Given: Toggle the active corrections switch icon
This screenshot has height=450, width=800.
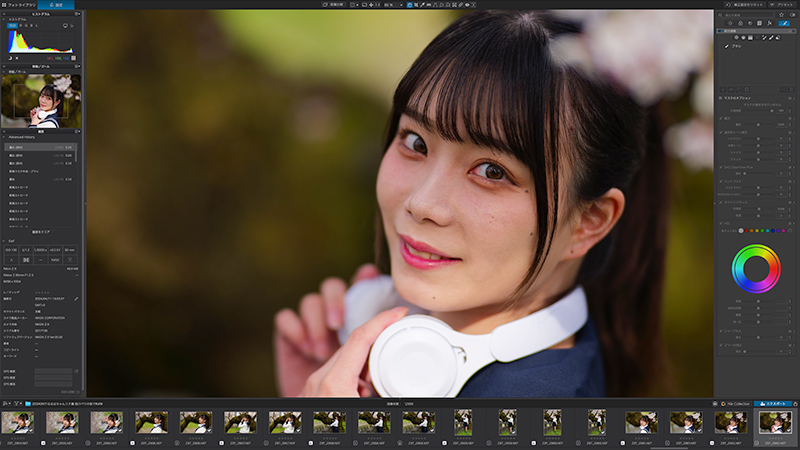Looking at the screenshot, I should [x=792, y=15].
